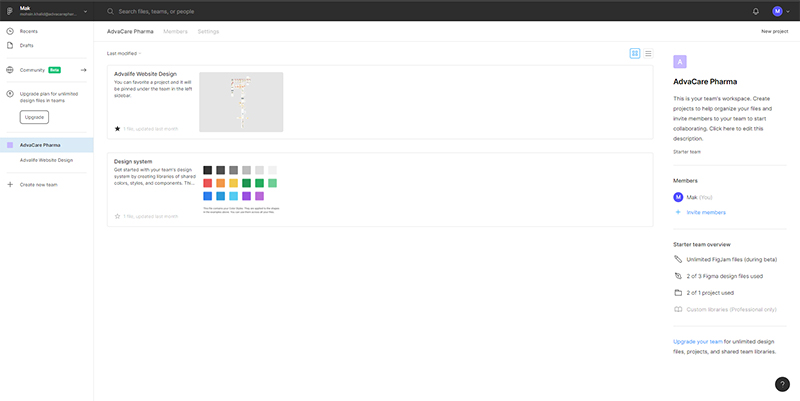Unfavorite Advalife Website Design with the filled star

coord(117,129)
